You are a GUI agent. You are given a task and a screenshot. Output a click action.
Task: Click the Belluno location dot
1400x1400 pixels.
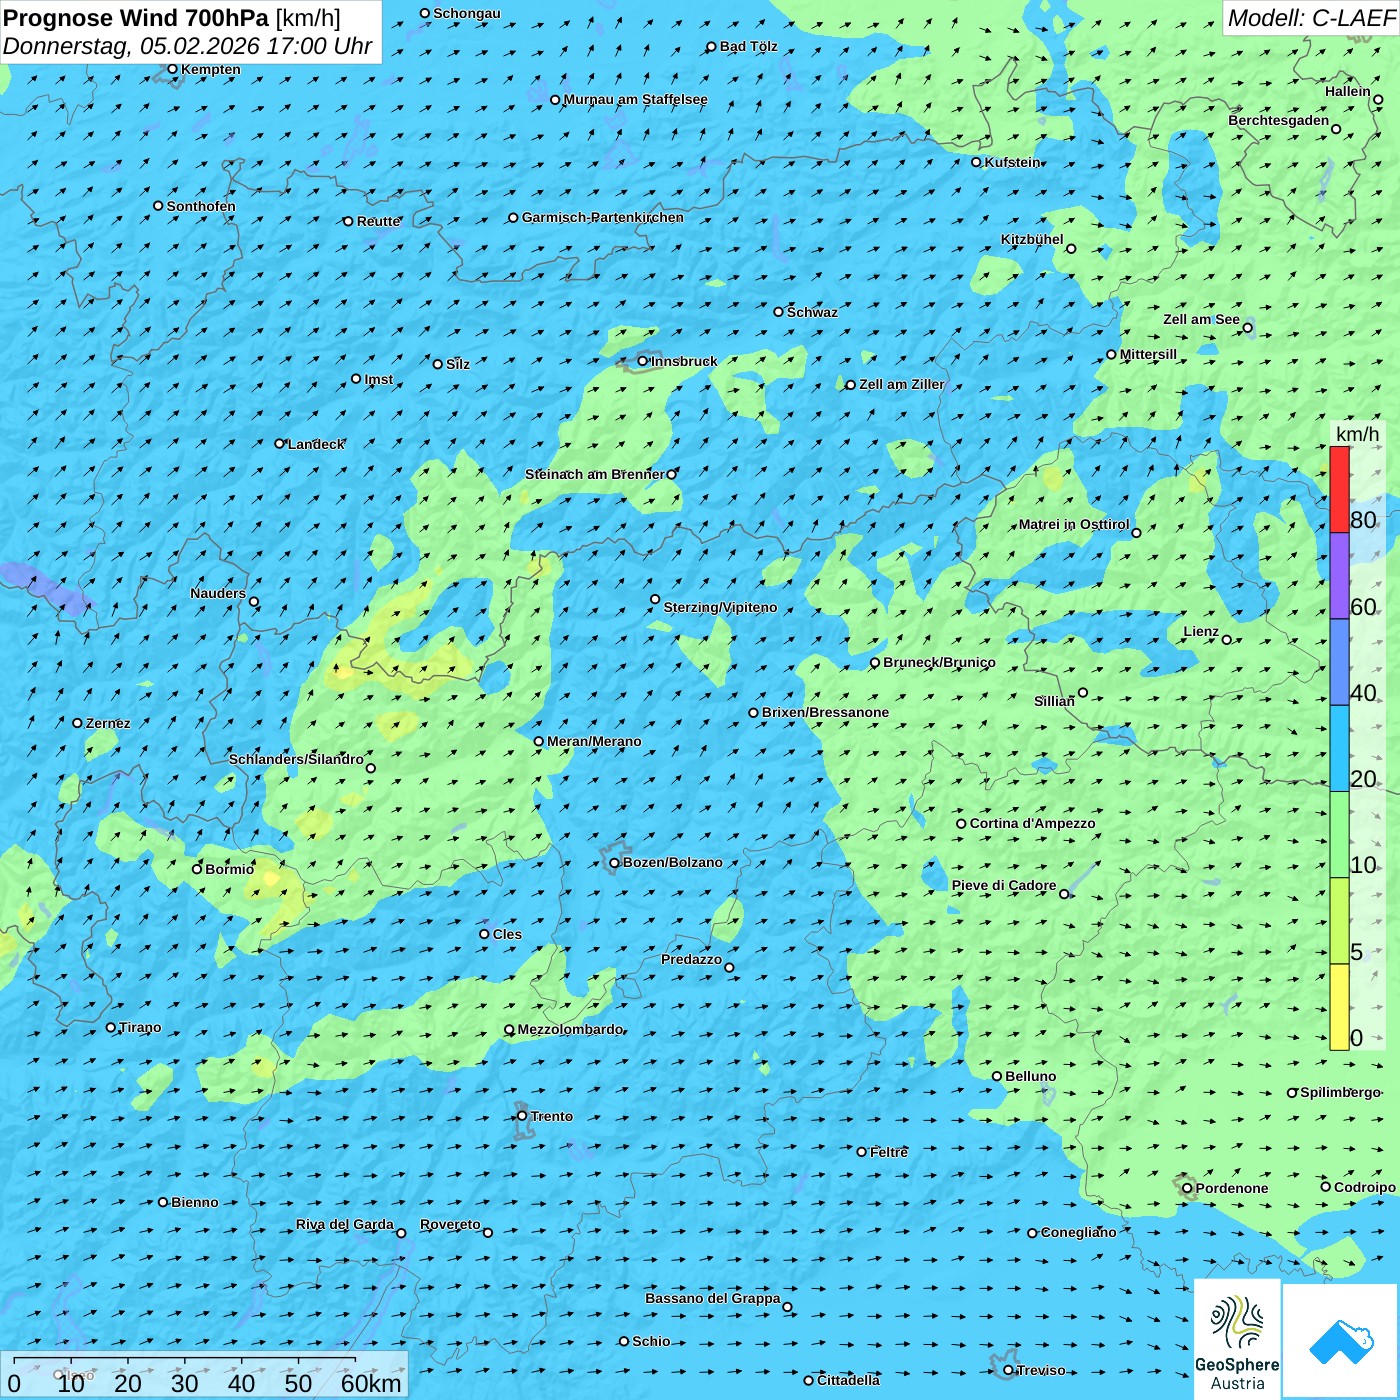[x=996, y=1076]
